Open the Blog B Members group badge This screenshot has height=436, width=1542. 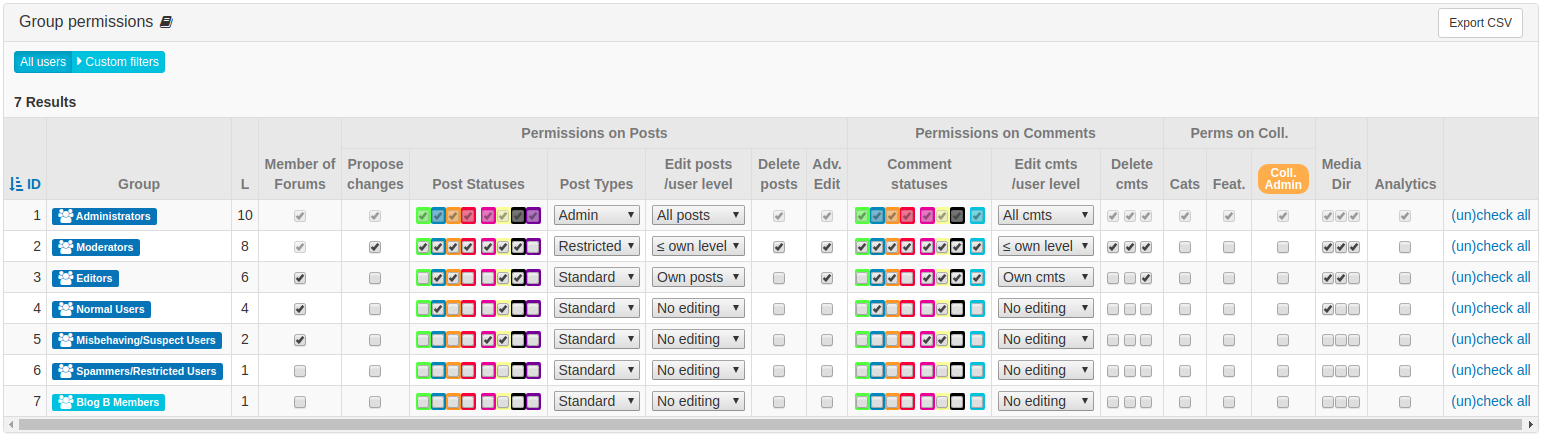coord(108,402)
